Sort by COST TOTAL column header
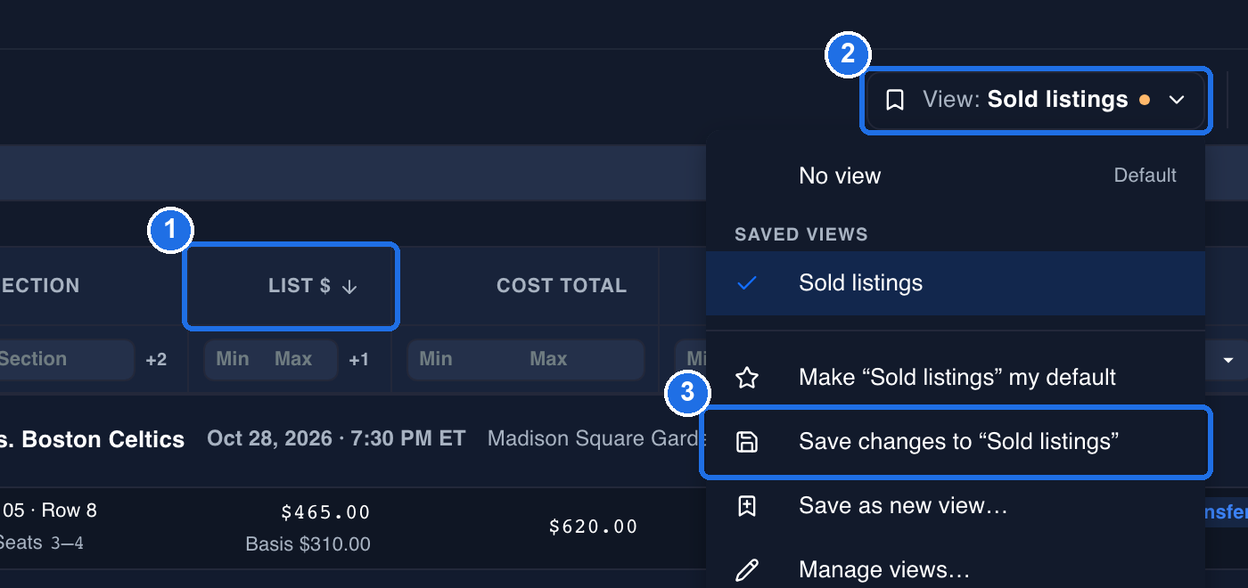Viewport: 1248px width, 588px height. (561, 286)
